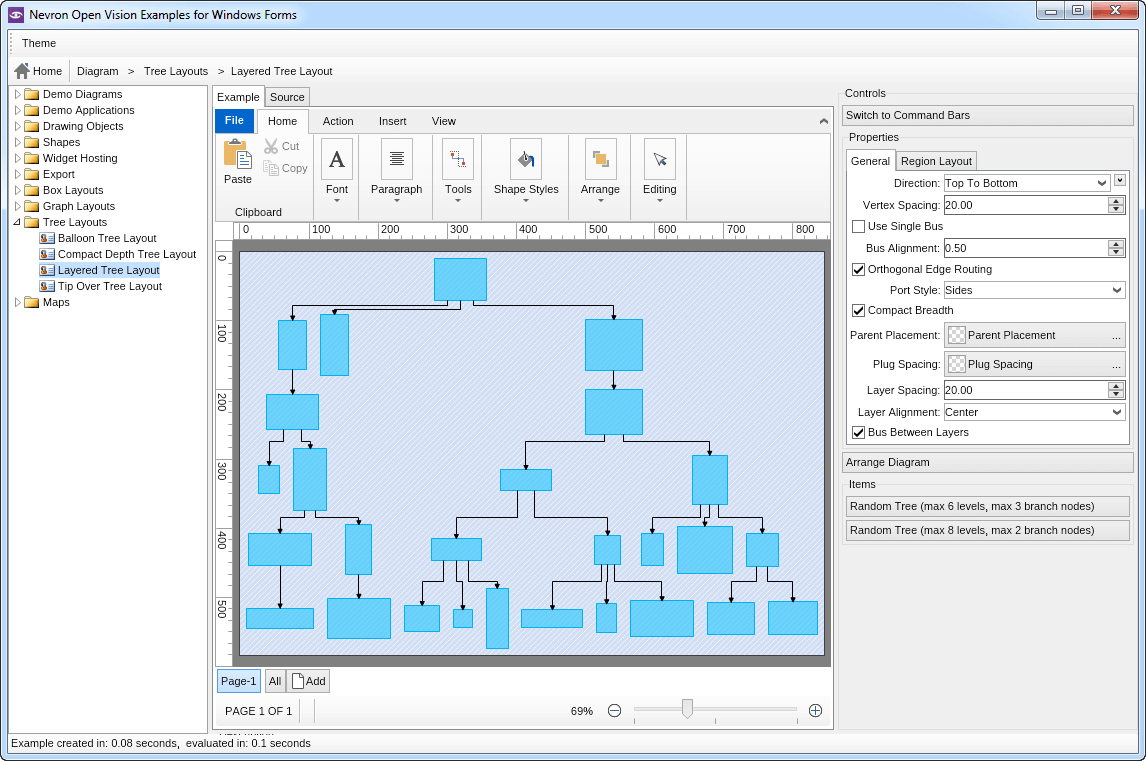Click the Paste clipboard icon
The image size is (1146, 761).
pos(237,154)
